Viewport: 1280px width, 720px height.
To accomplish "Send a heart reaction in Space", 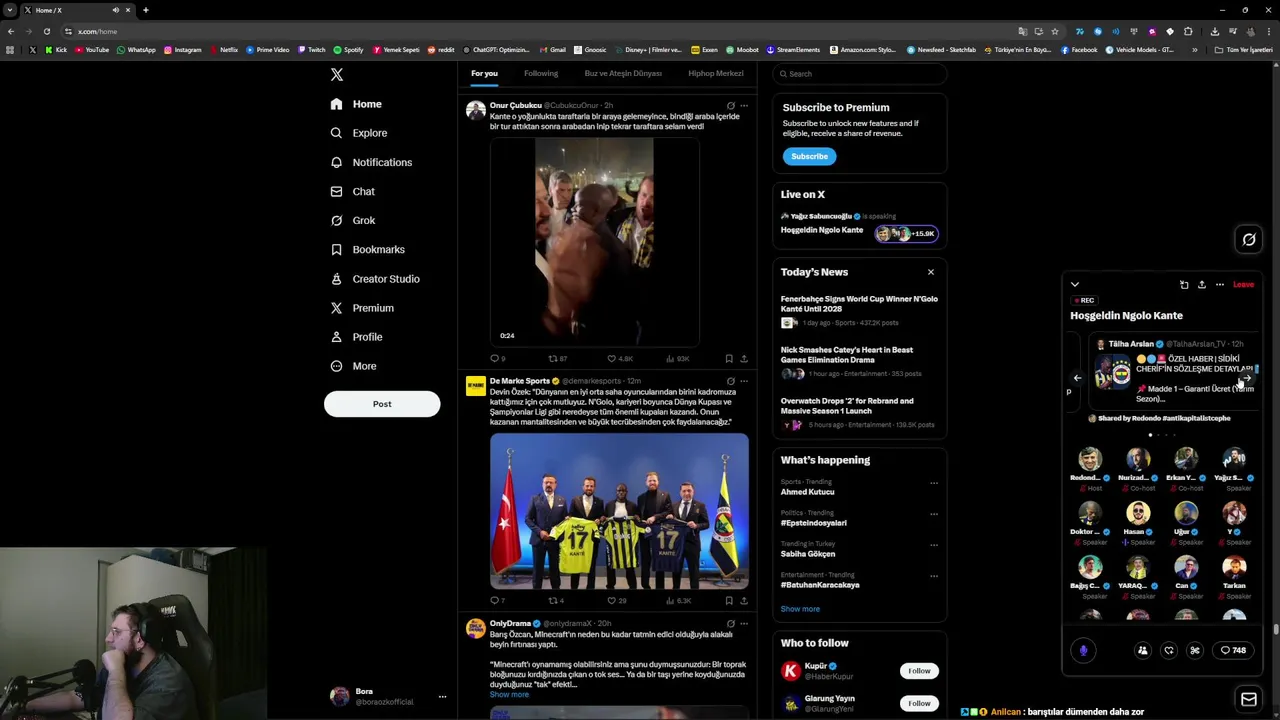I will coord(1169,651).
